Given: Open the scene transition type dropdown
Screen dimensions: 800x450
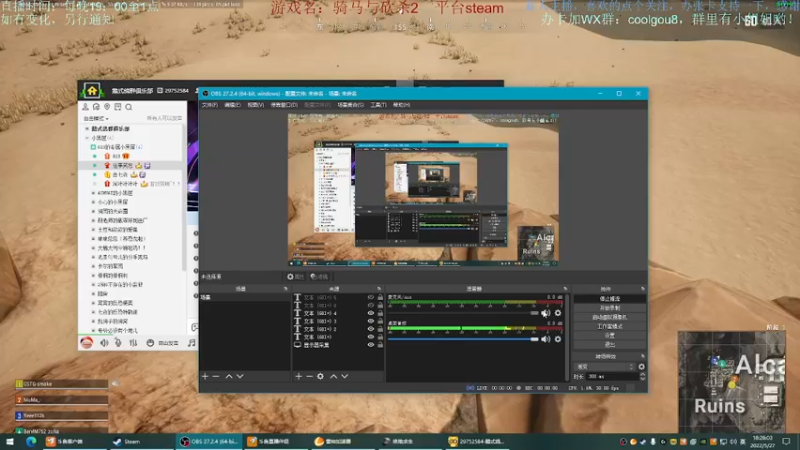Looking at the screenshot, I should click(605, 366).
